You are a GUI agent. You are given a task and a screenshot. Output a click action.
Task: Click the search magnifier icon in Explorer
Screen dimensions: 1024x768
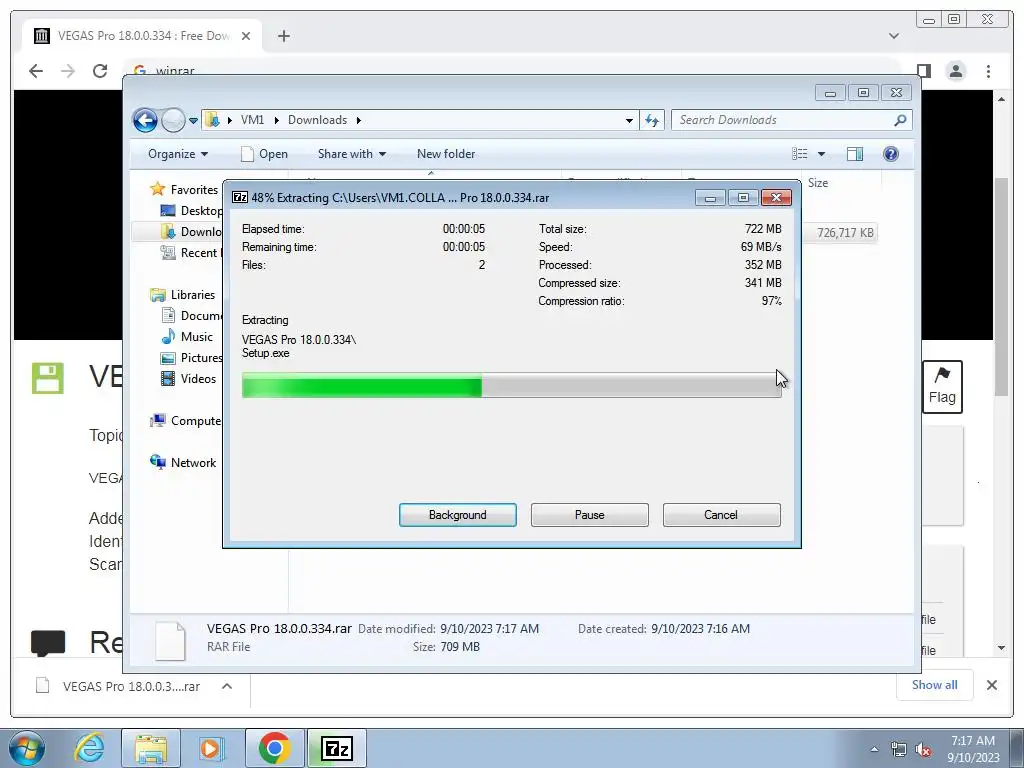(900, 120)
